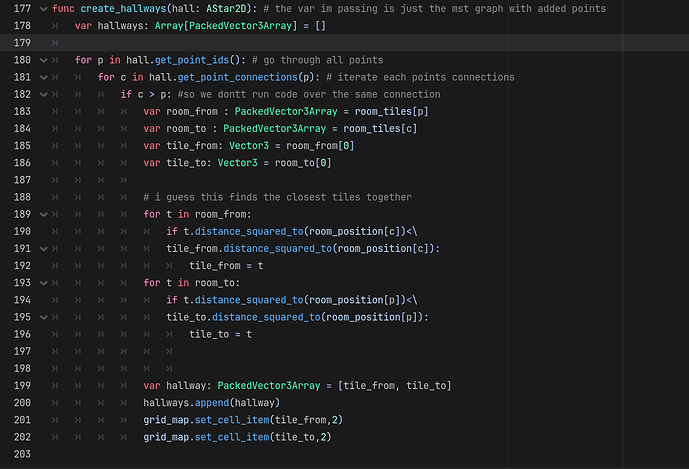Click line number 187 in the gutter
This screenshot has height=469, width=689.
point(22,180)
